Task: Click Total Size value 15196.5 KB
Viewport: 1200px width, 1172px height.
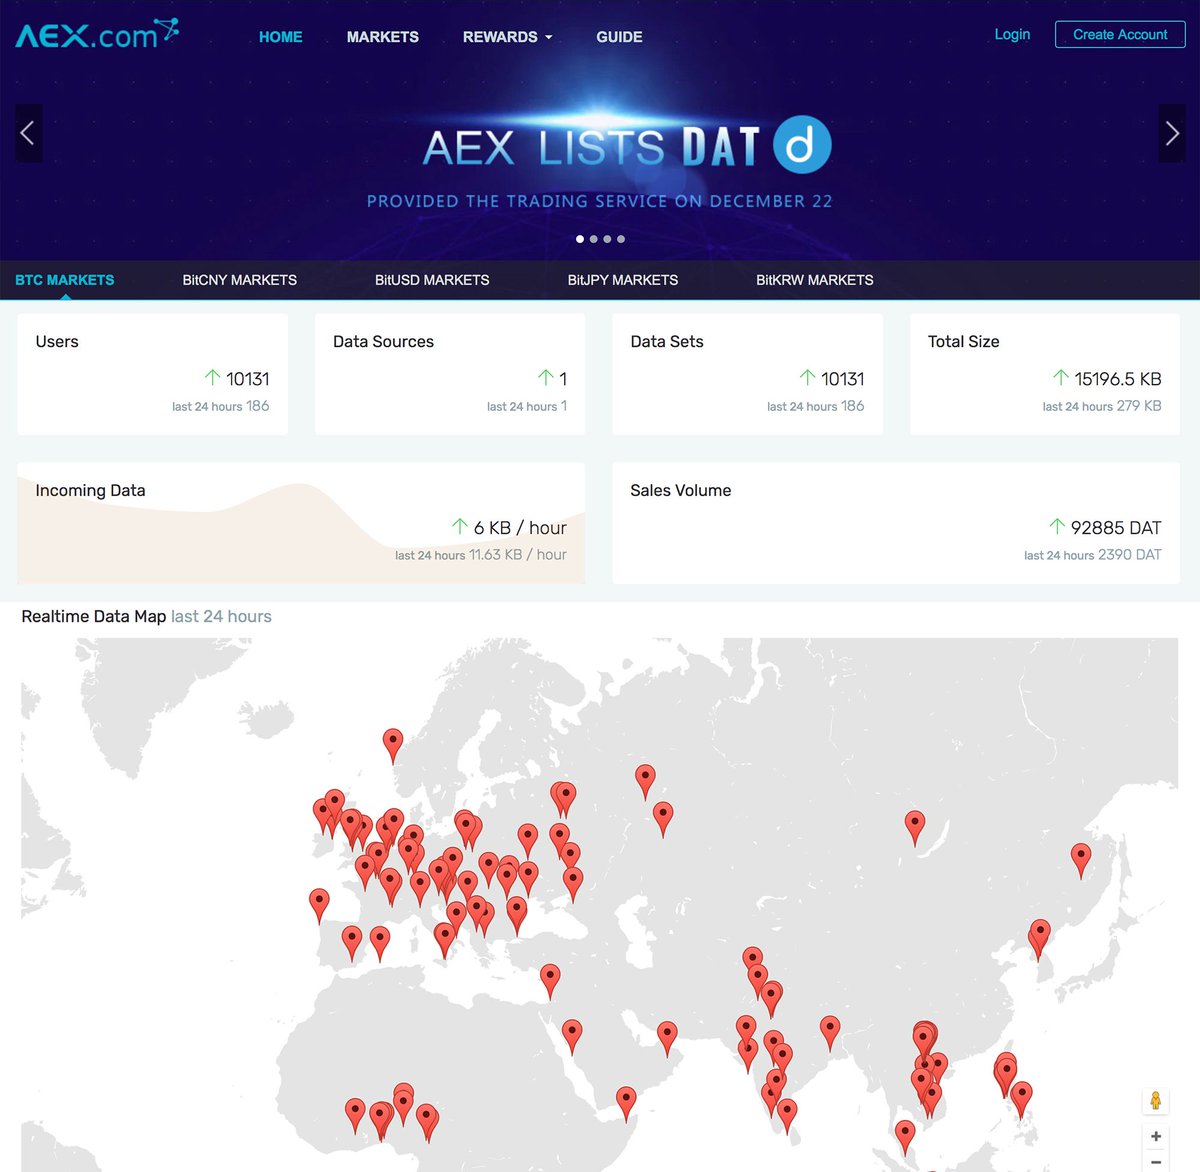Action: [1118, 379]
